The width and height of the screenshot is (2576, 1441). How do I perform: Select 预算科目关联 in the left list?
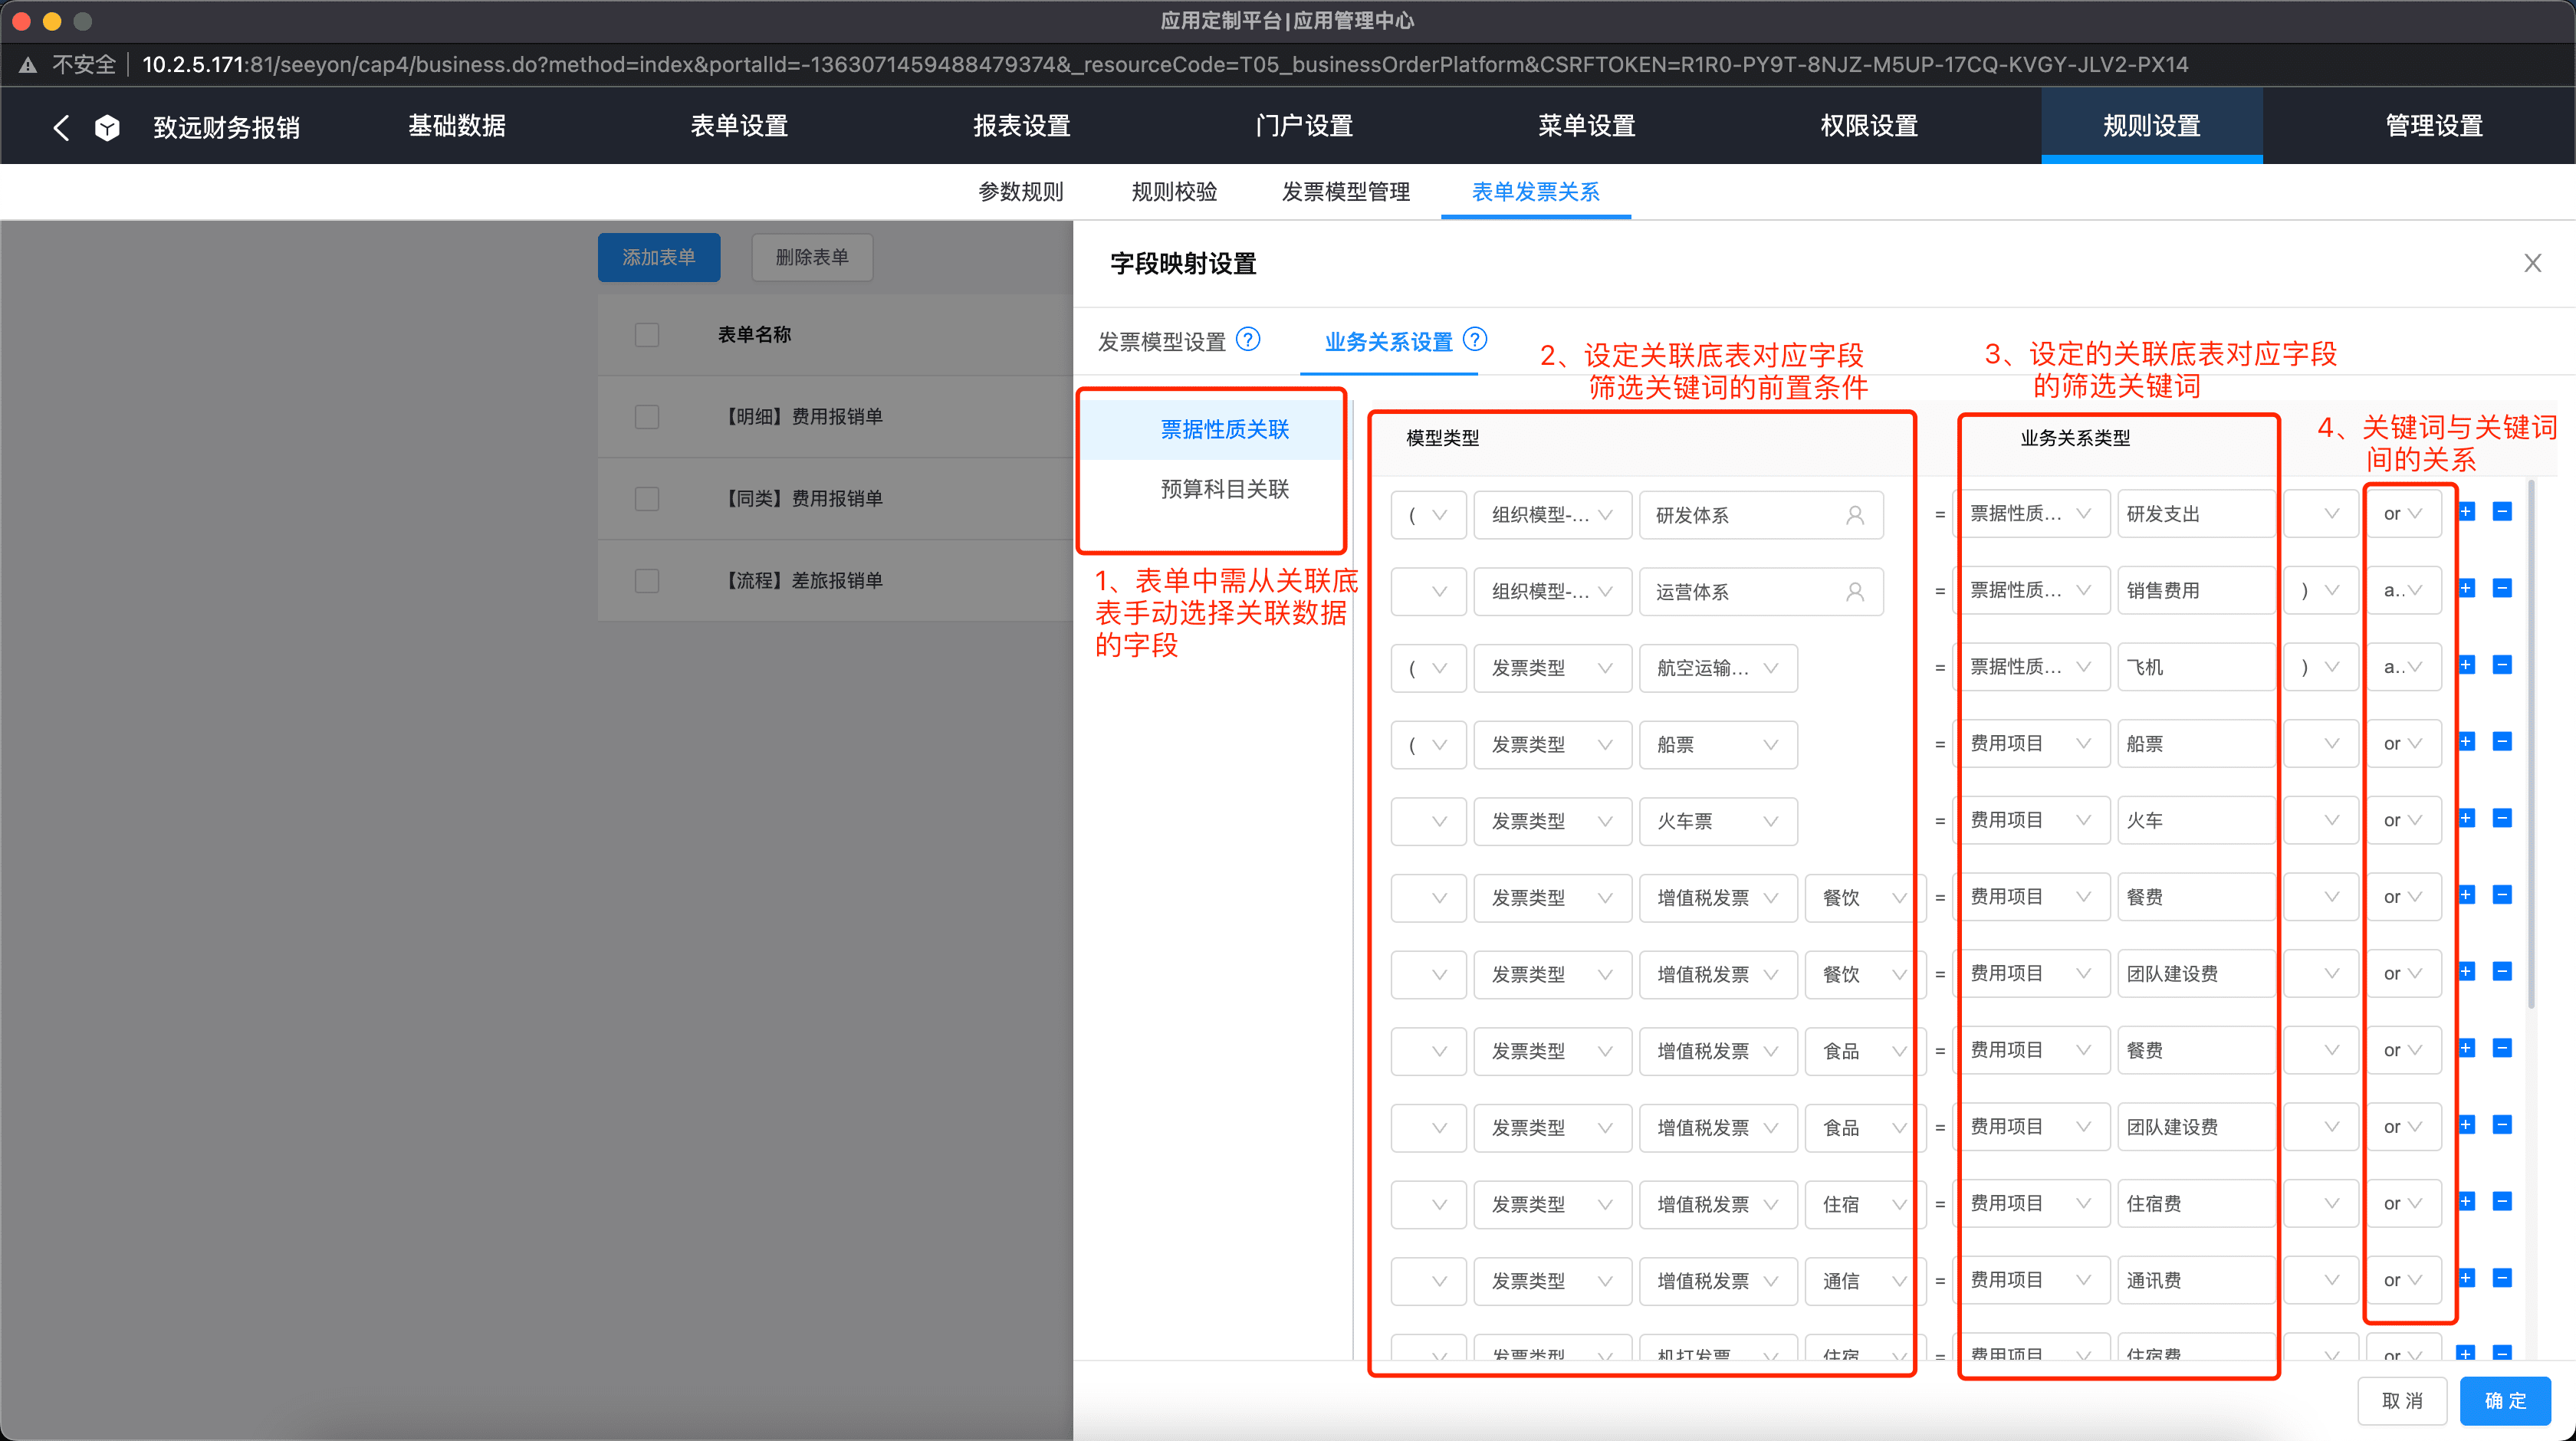coord(1224,489)
